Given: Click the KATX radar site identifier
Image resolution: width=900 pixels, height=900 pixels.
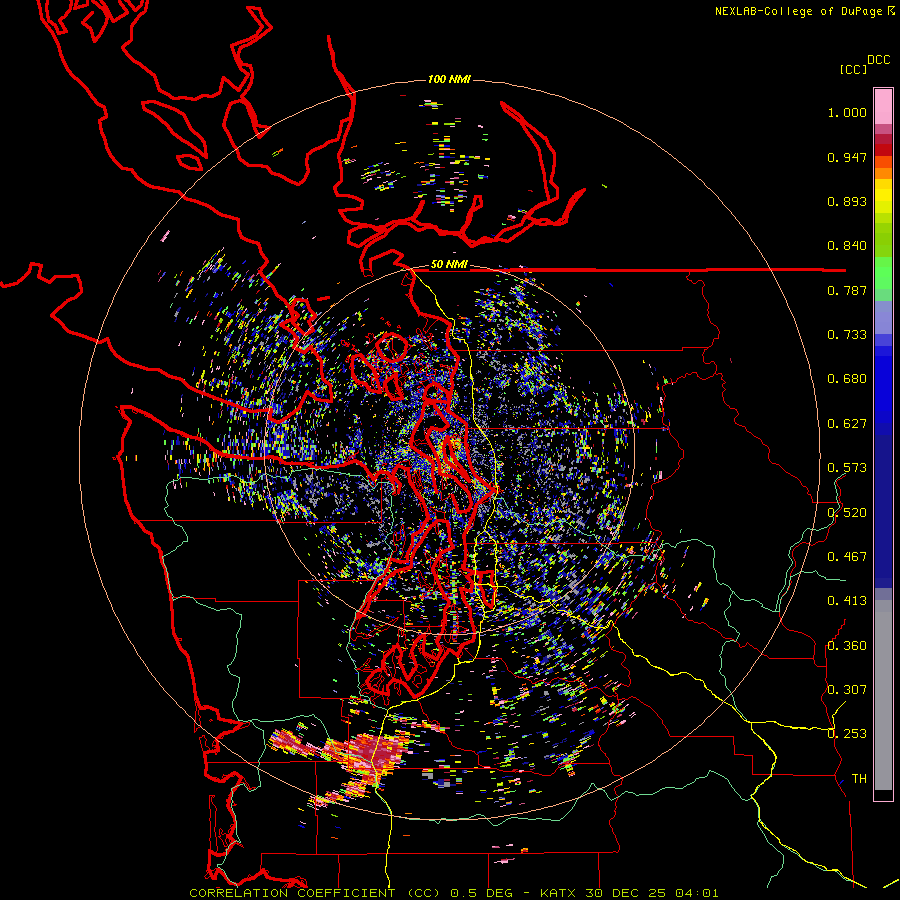Looking at the screenshot, I should (559, 893).
